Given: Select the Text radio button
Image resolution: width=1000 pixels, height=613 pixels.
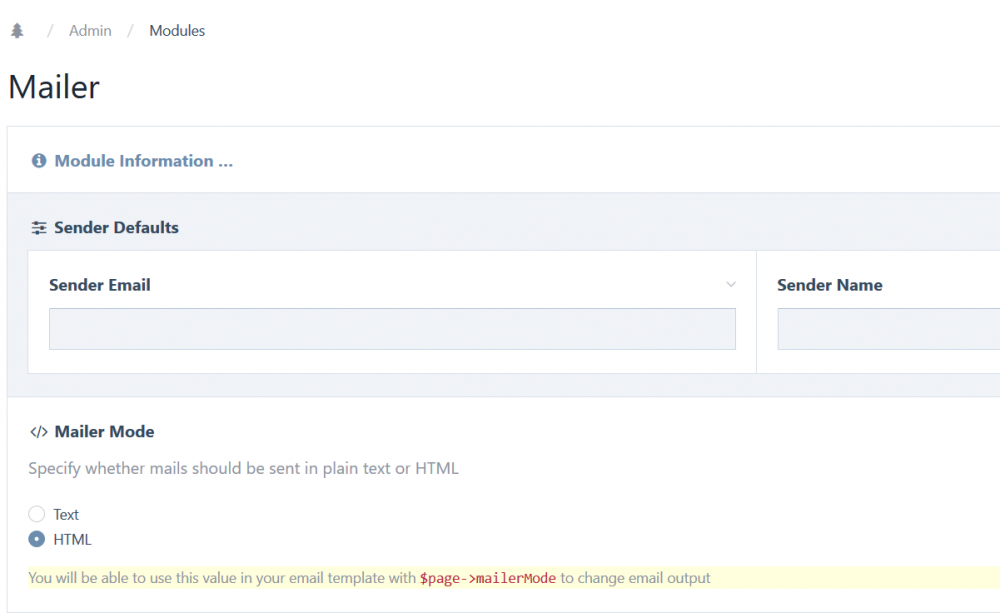Looking at the screenshot, I should tap(36, 513).
